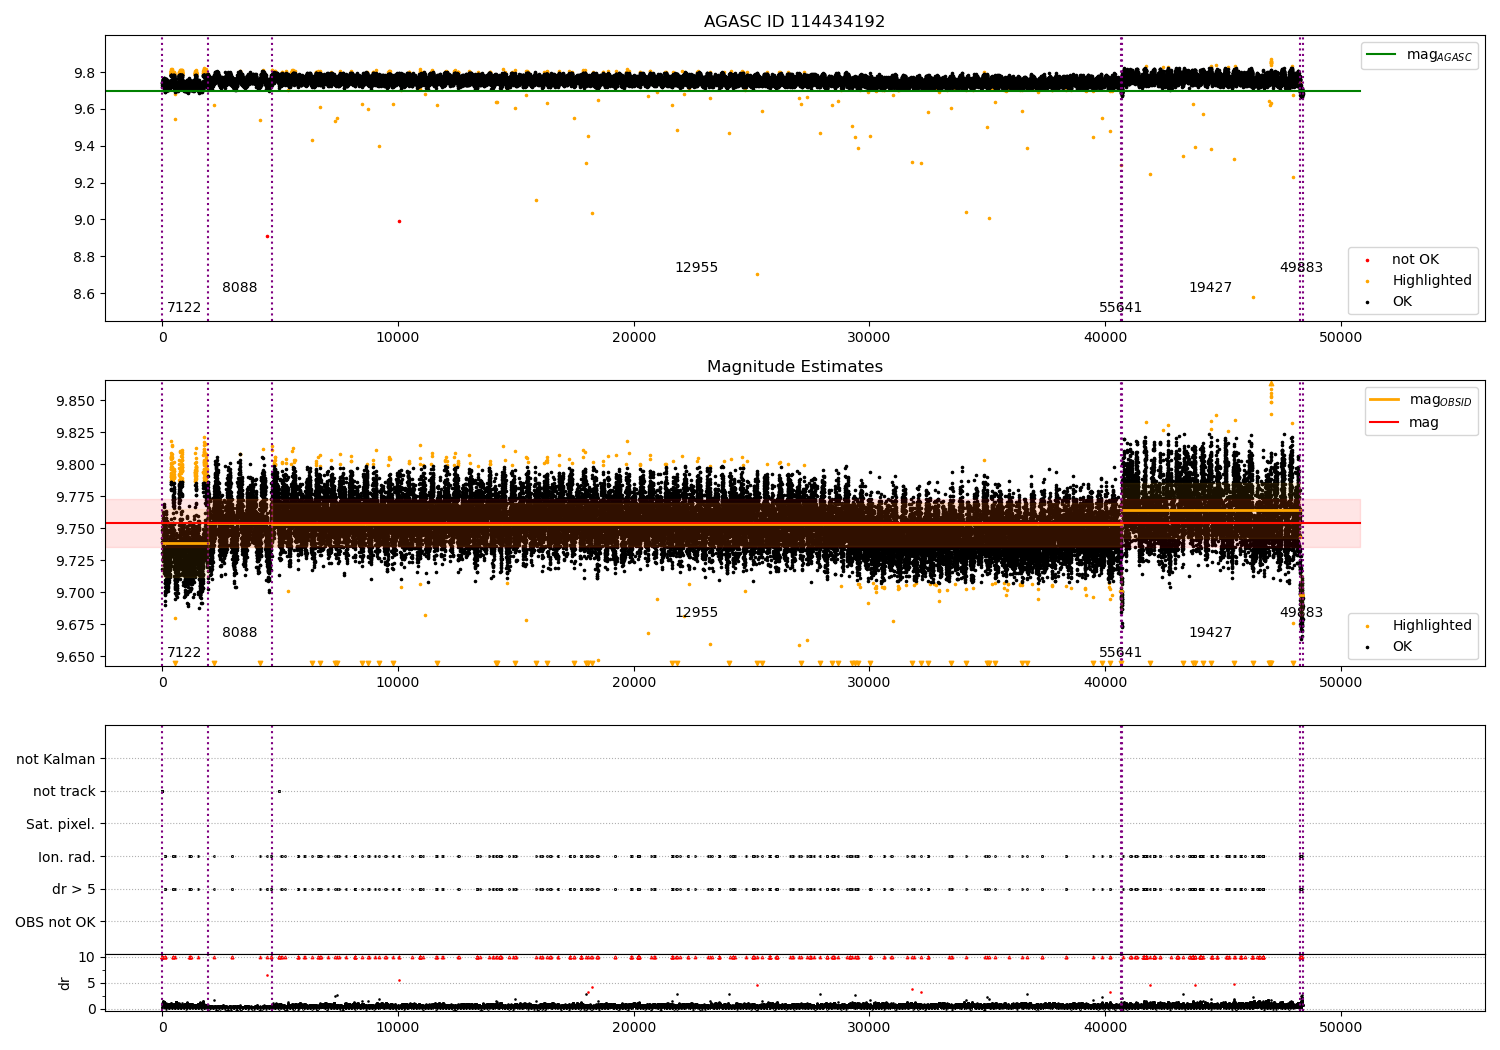The height and width of the screenshot is (1050, 1500).
Task: Click the 'dr' axis tick labeled 5
Action: [x=91, y=983]
